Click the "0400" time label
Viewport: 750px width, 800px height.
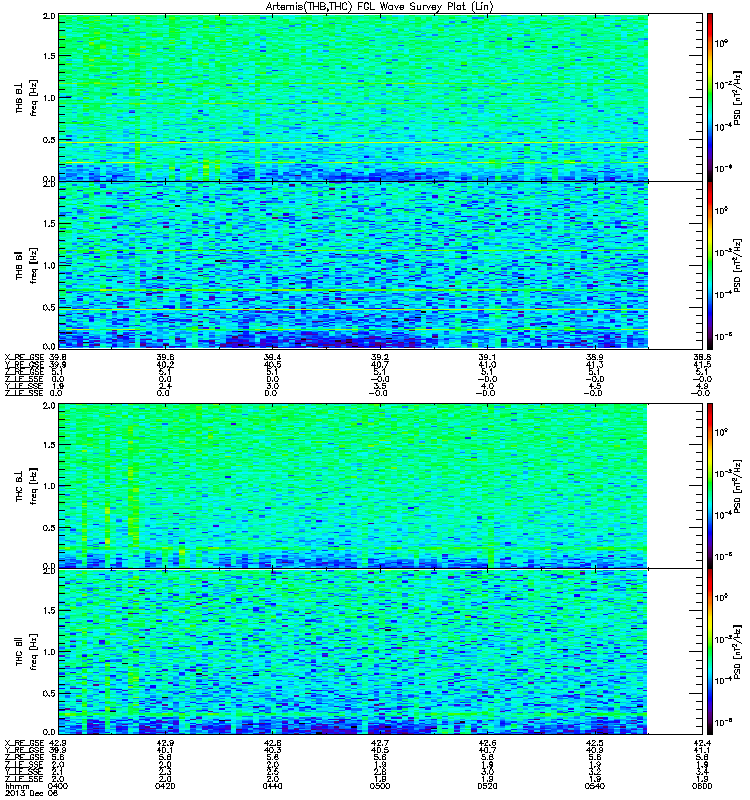point(58,786)
